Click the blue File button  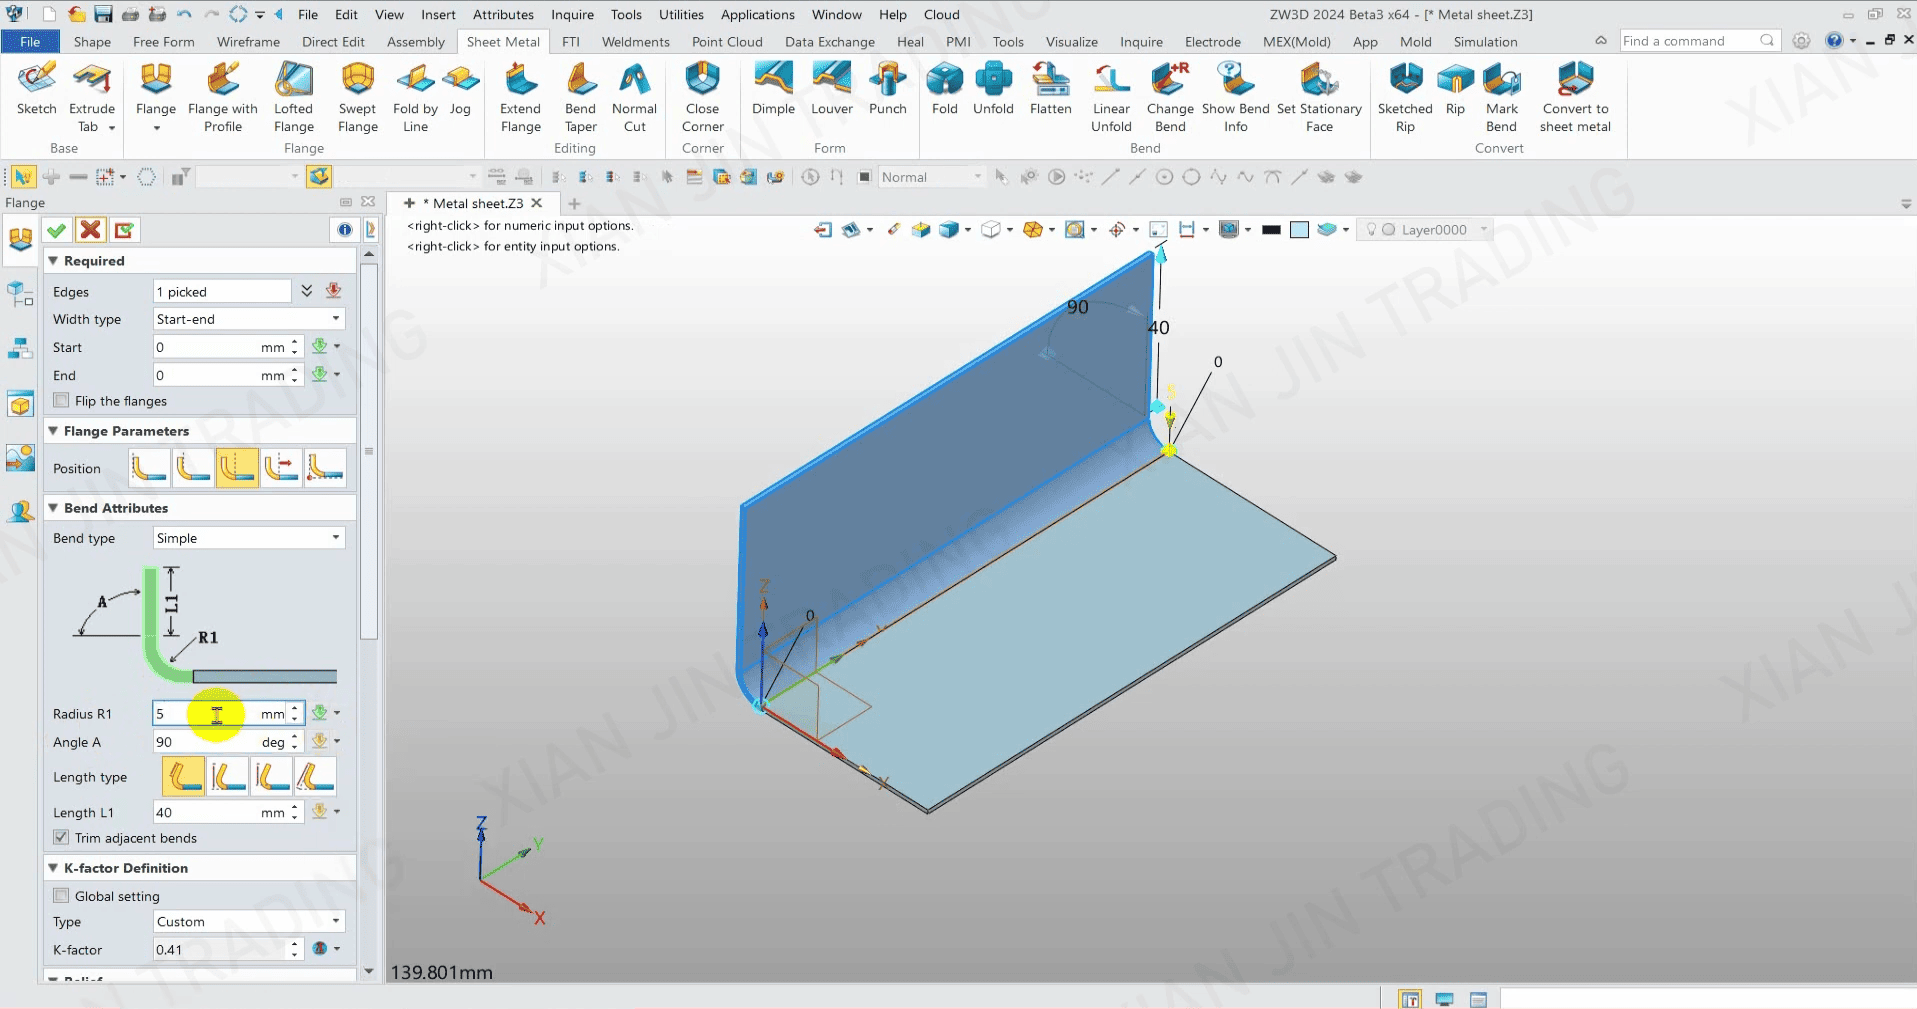click(x=30, y=42)
